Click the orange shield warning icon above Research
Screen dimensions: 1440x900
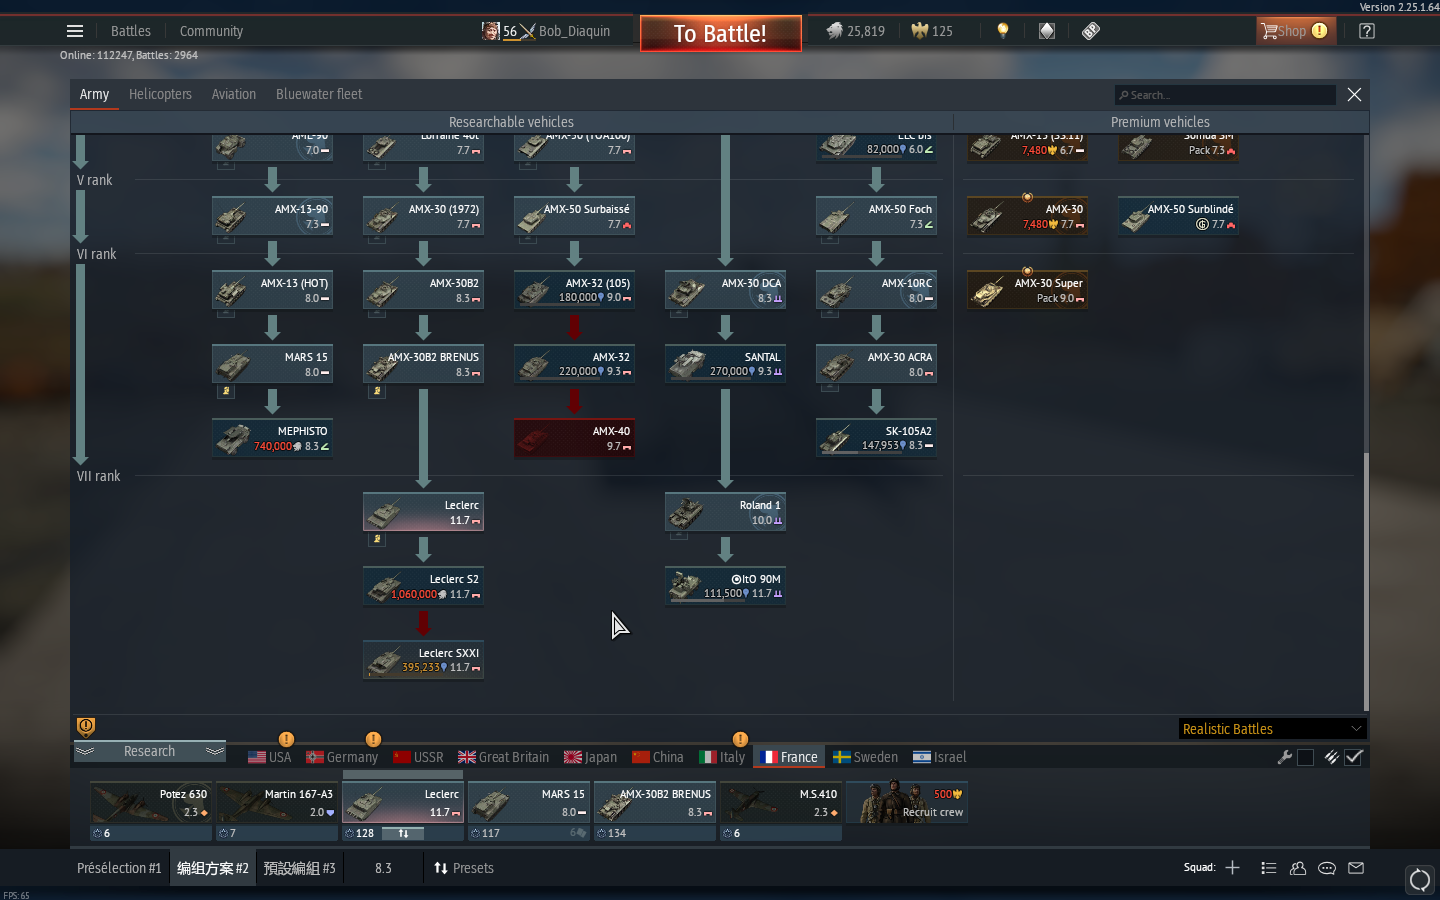(x=86, y=726)
